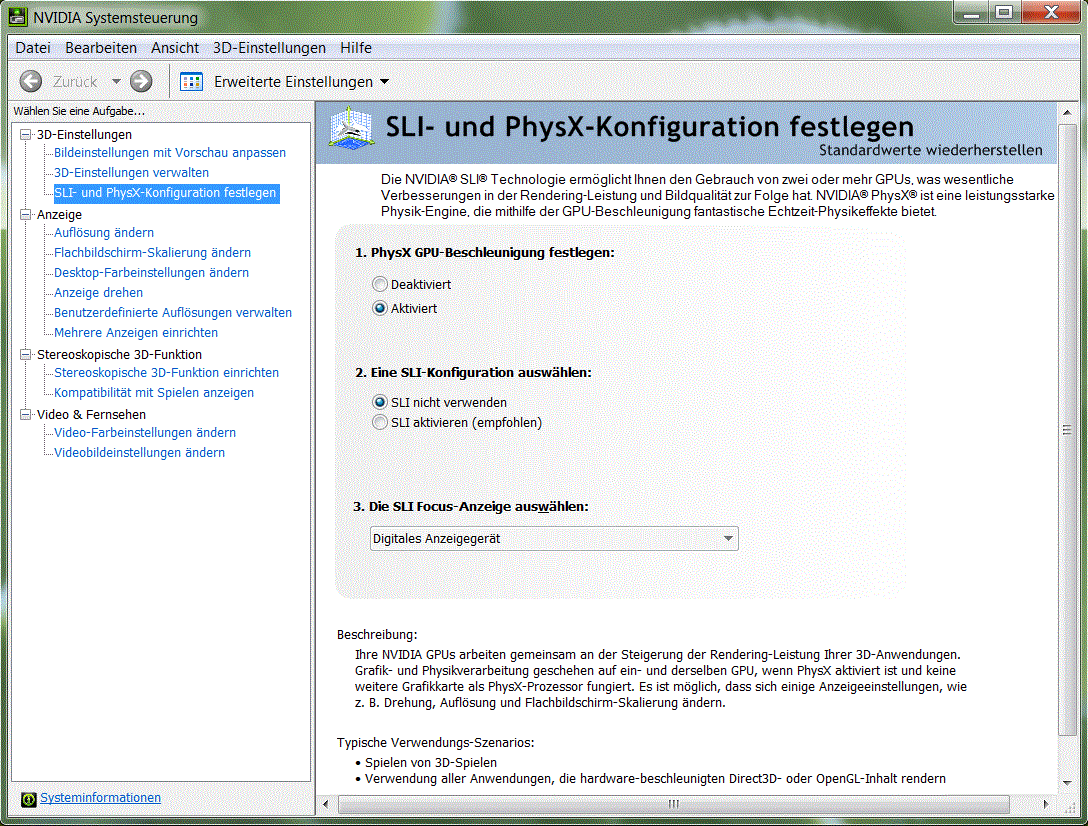Open Mehrere Anzeigen einrichten
Screen dimensions: 1088x826
point(136,333)
